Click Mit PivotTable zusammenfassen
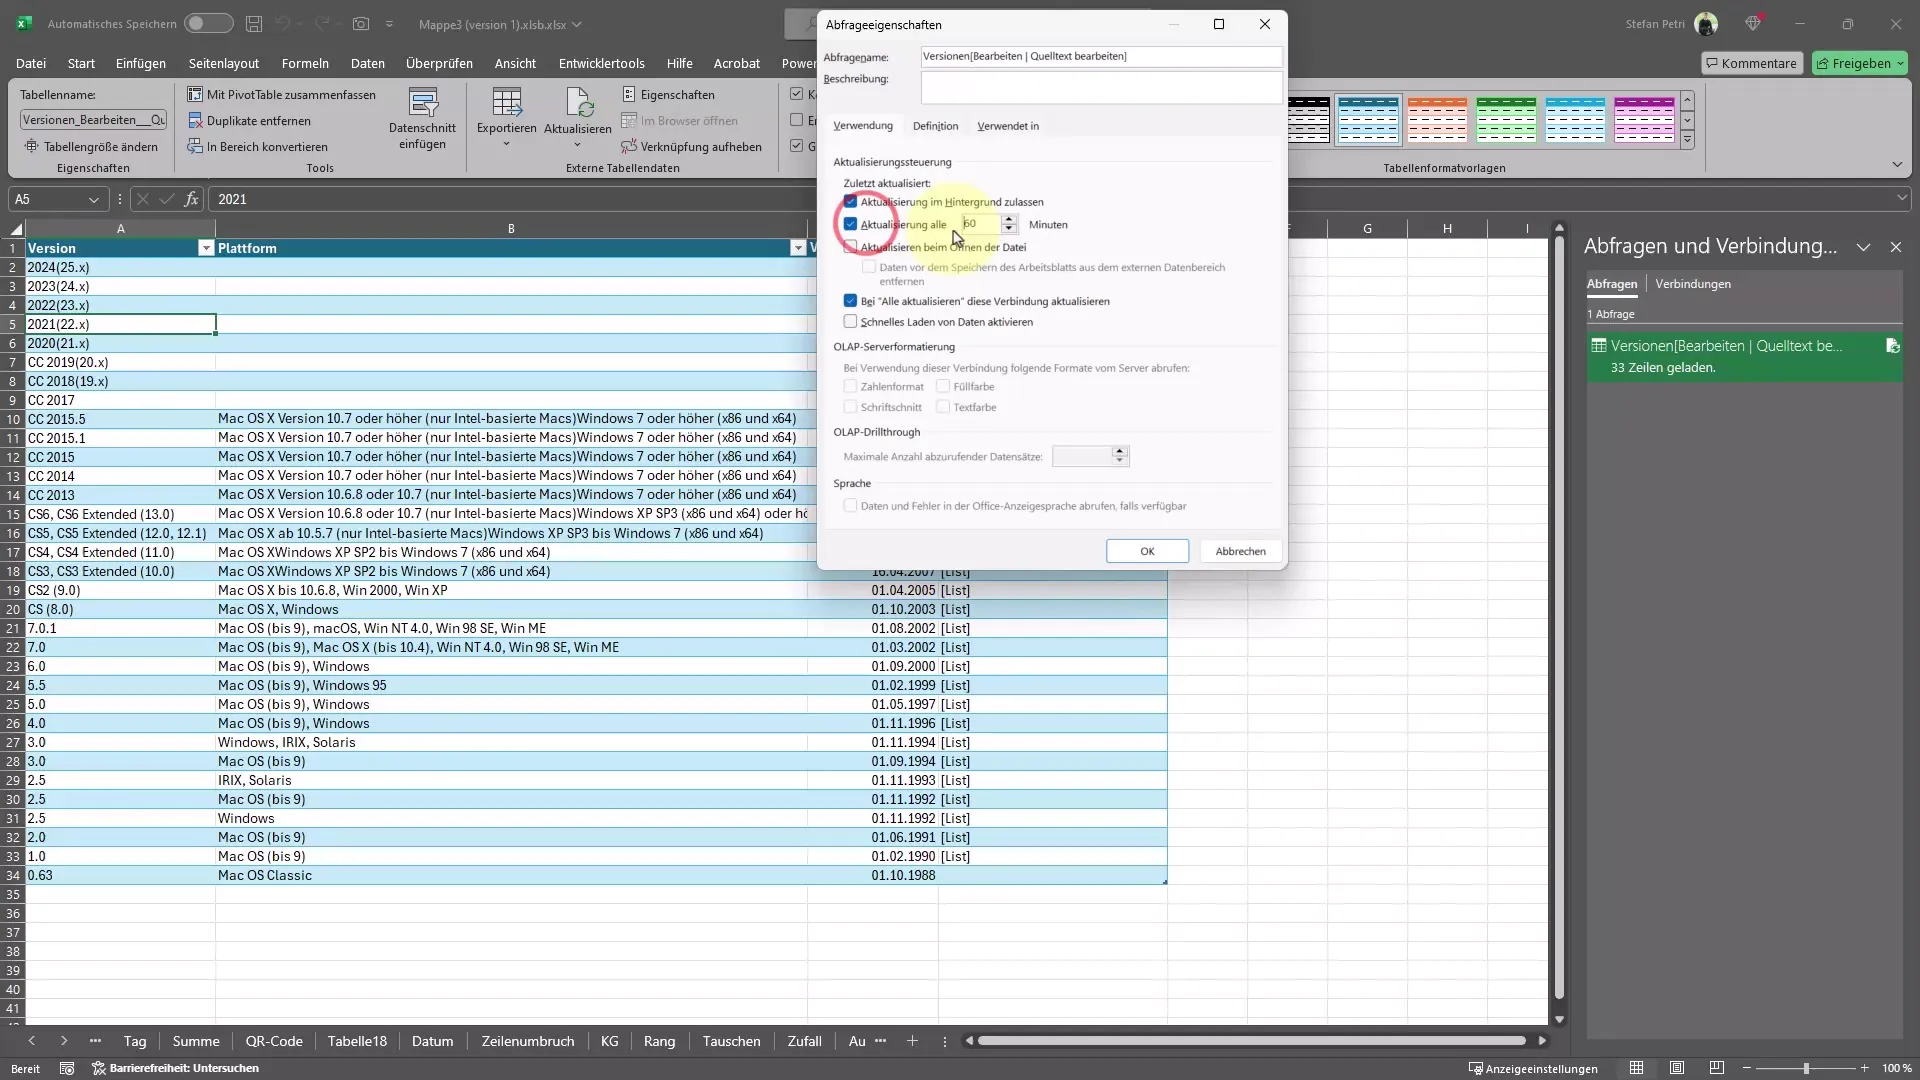This screenshot has width=1920, height=1080. point(282,94)
